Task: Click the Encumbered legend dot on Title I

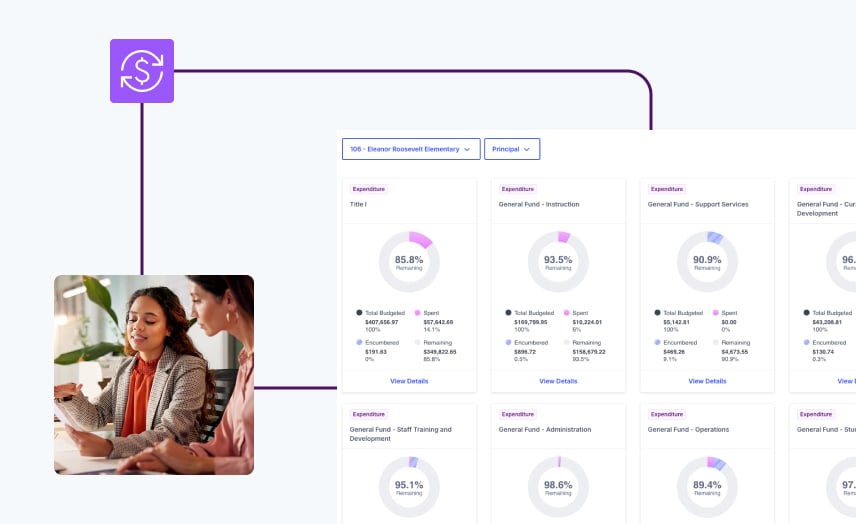Action: pos(359,342)
